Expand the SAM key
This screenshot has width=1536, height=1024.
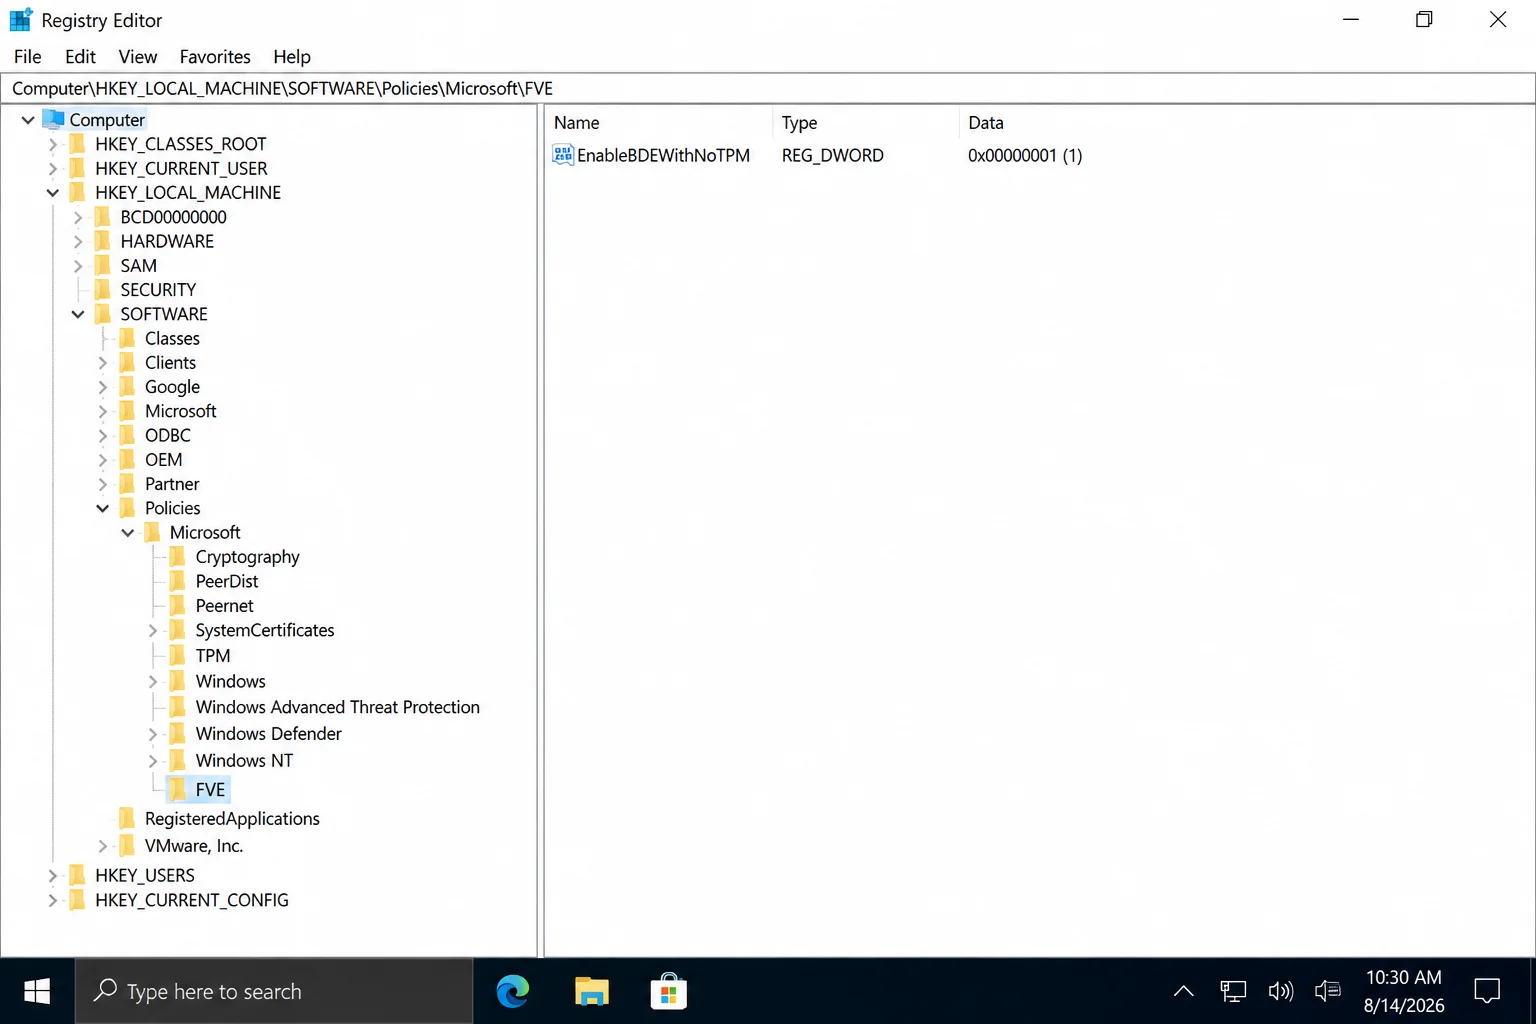pyautogui.click(x=78, y=266)
